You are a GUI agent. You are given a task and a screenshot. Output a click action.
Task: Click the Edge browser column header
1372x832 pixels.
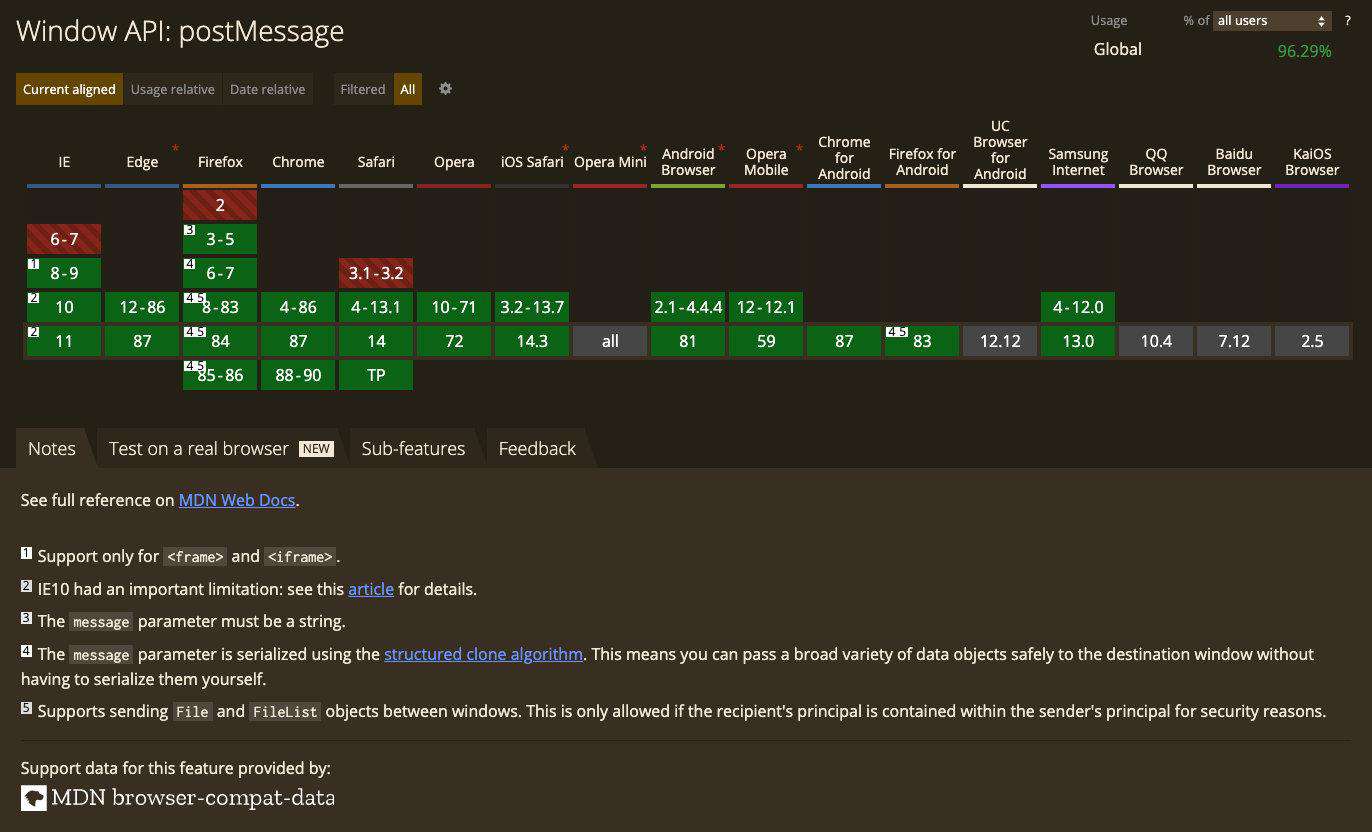(142, 162)
